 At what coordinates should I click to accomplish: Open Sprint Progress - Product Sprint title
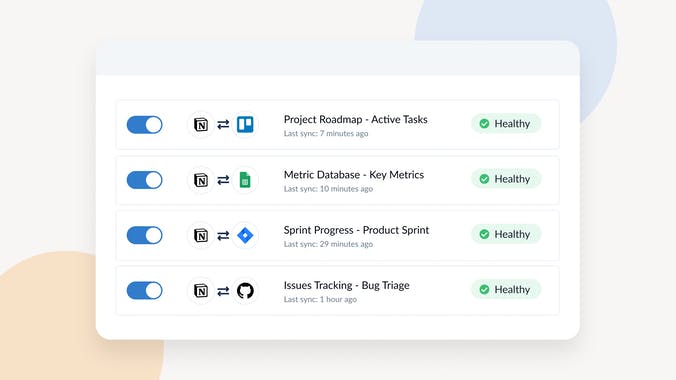point(357,230)
